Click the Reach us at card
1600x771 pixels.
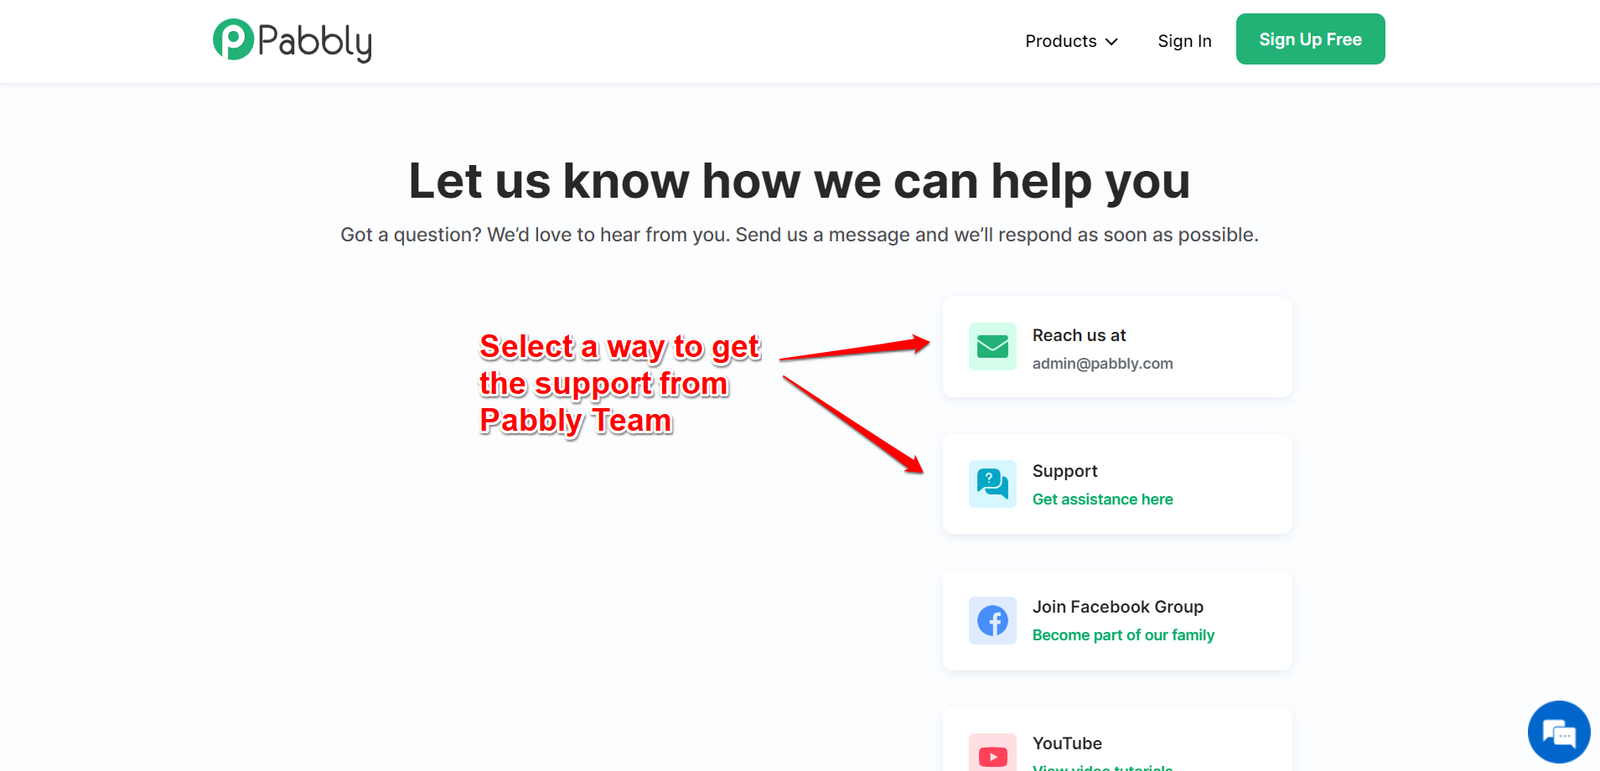click(x=1117, y=347)
